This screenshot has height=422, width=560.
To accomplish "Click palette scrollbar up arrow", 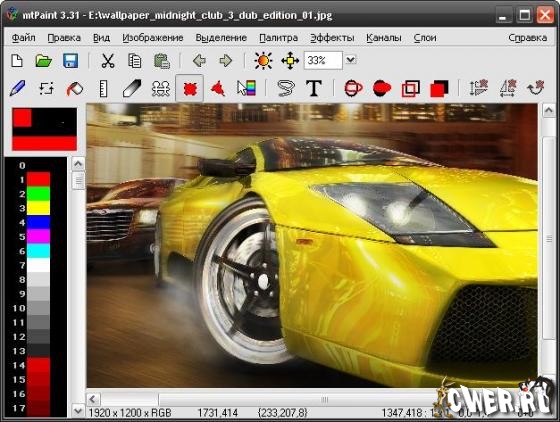I will pyautogui.click(x=78, y=164).
